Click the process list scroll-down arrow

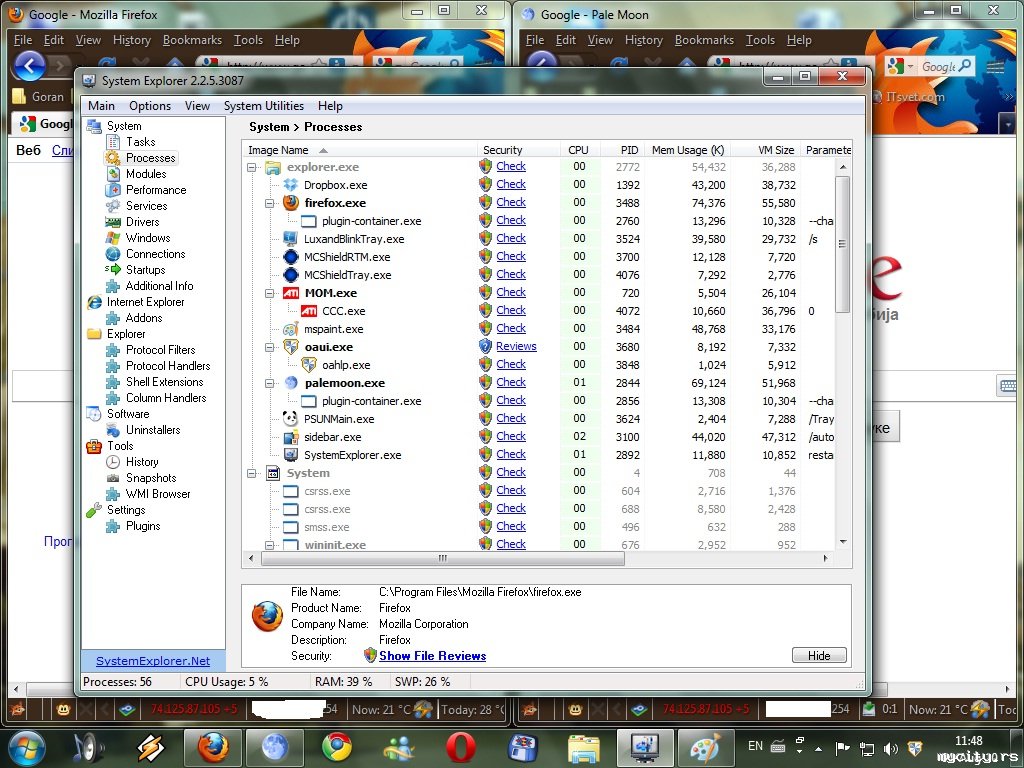point(842,542)
